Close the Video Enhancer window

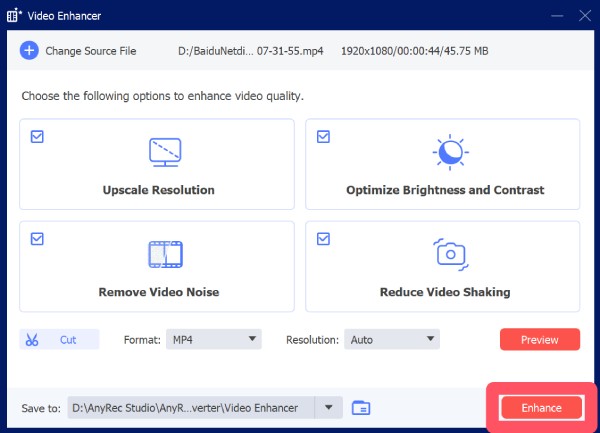583,16
